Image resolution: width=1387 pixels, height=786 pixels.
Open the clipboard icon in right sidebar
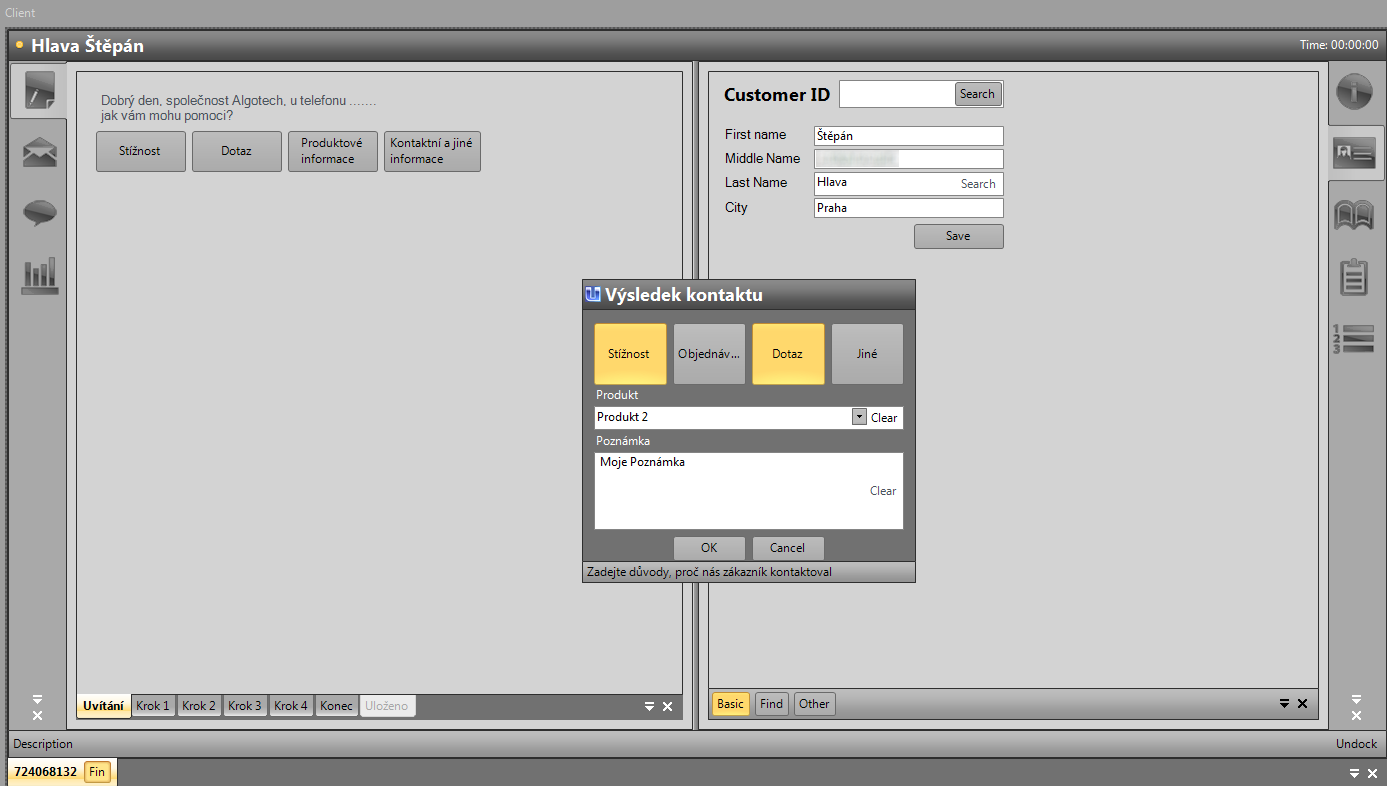(1355, 276)
